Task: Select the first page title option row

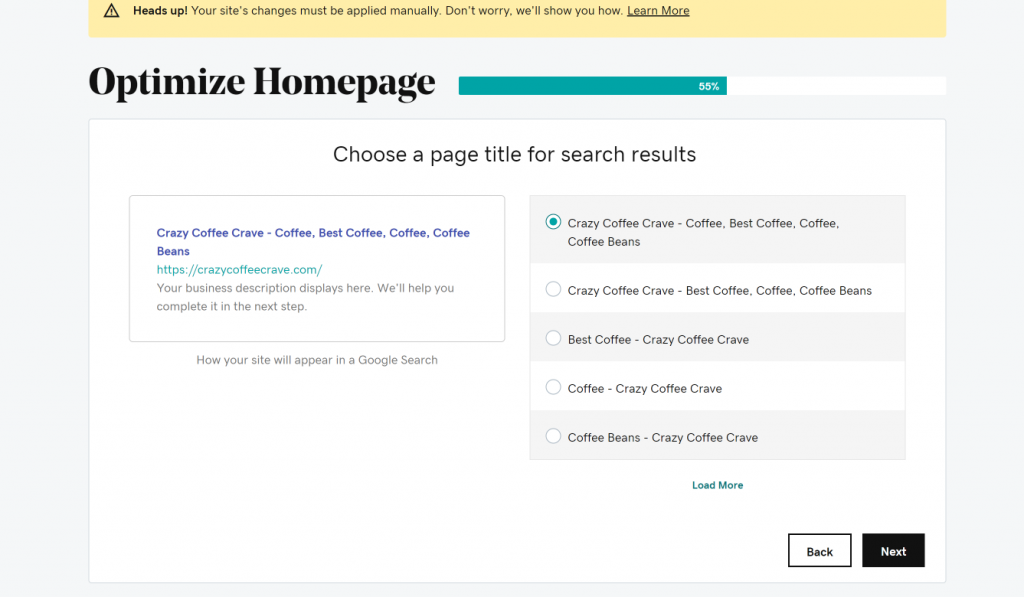Action: click(717, 231)
